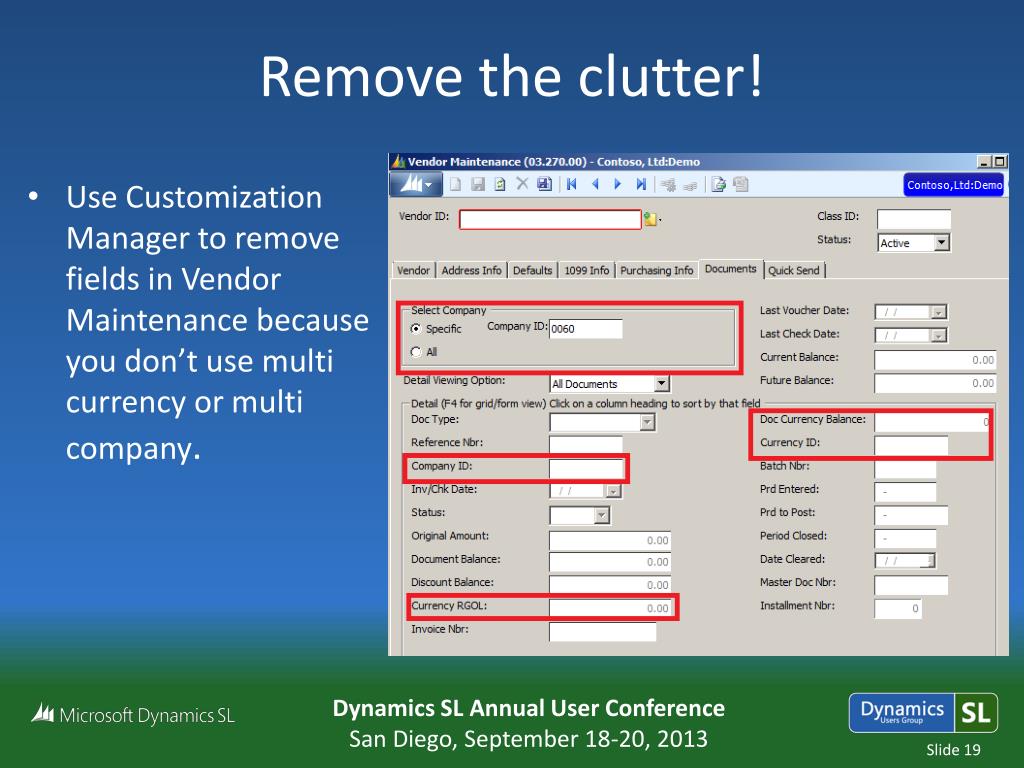Viewport: 1024px width, 768px height.
Task: Click the Class ID input field
Action: (x=914, y=219)
